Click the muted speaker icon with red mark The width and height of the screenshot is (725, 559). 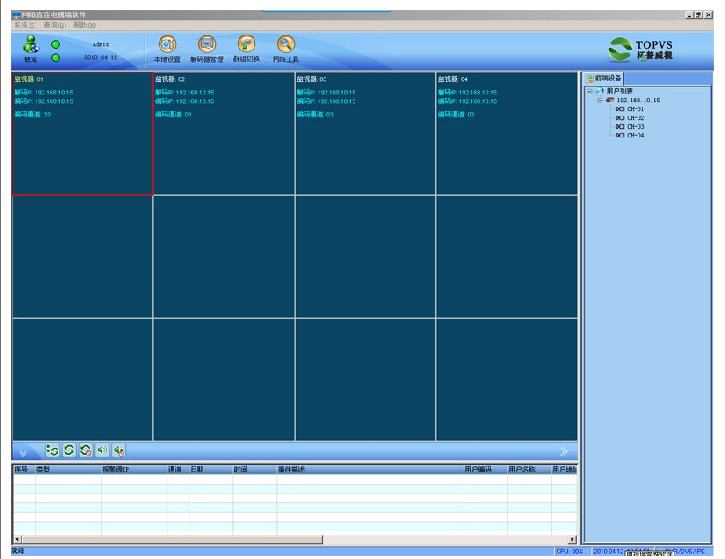pyautogui.click(x=119, y=452)
